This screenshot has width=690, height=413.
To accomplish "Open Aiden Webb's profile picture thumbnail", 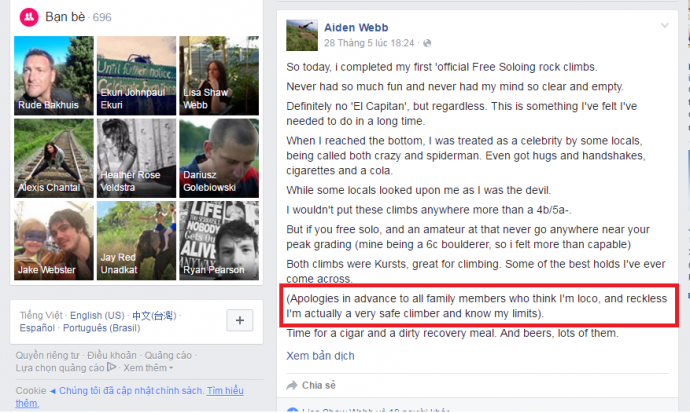I will click(x=302, y=35).
